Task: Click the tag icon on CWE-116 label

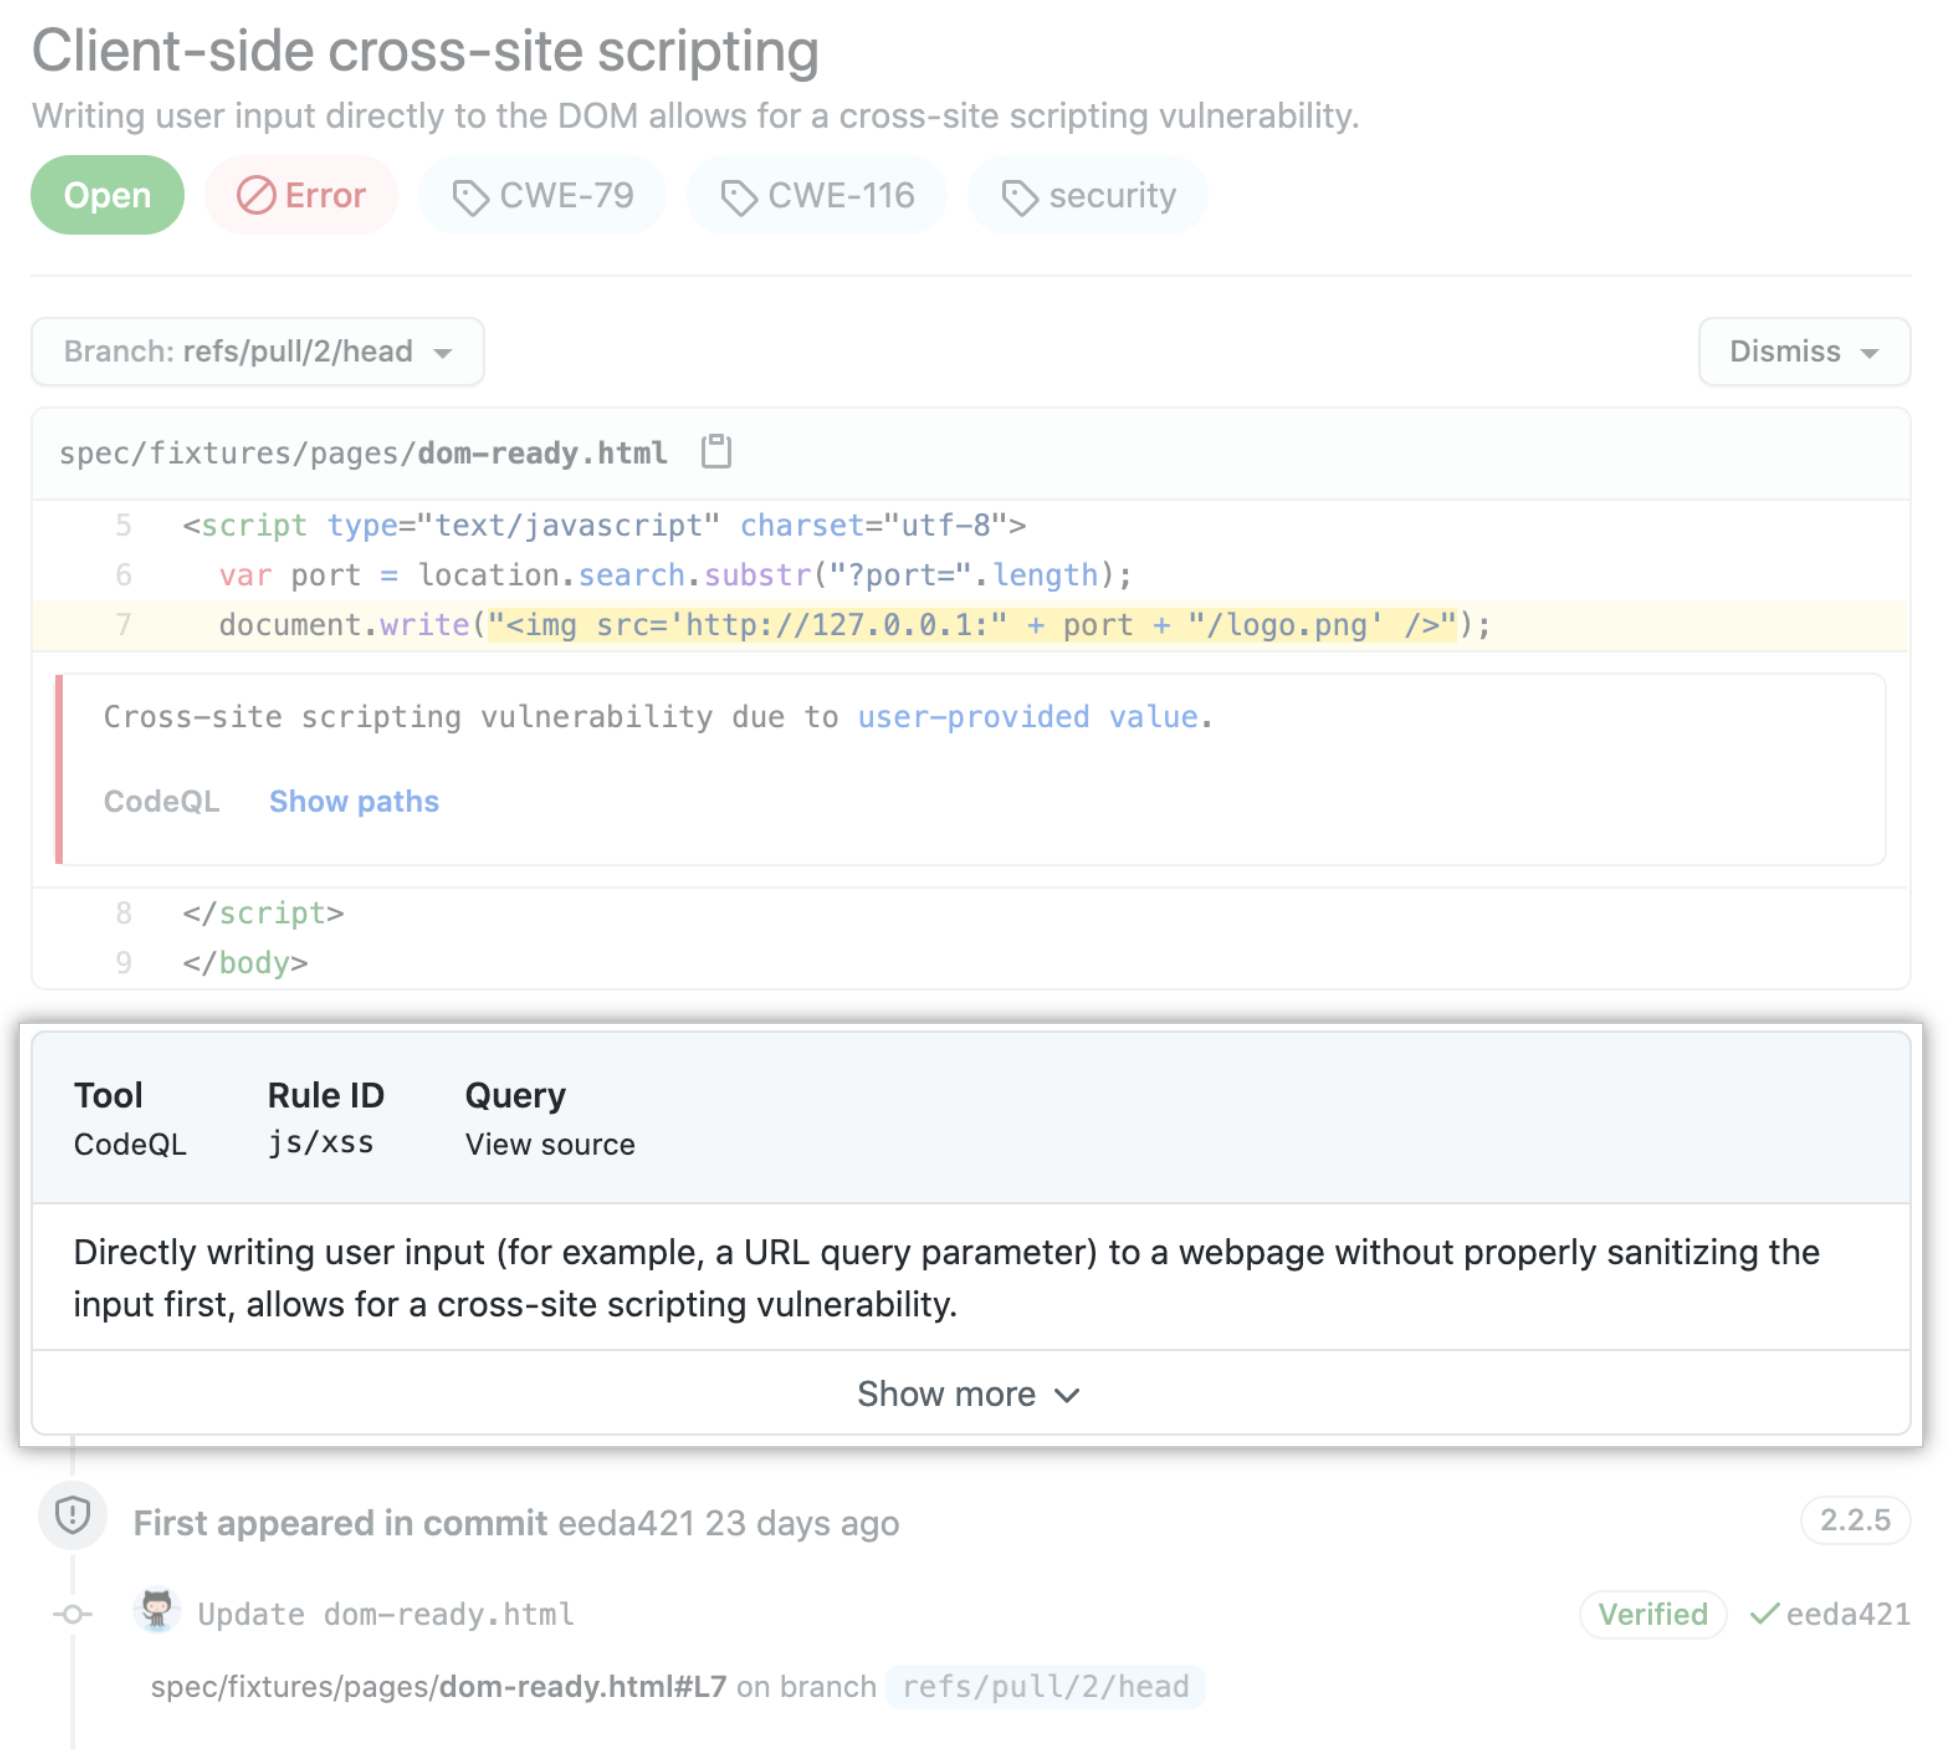Action: click(740, 196)
